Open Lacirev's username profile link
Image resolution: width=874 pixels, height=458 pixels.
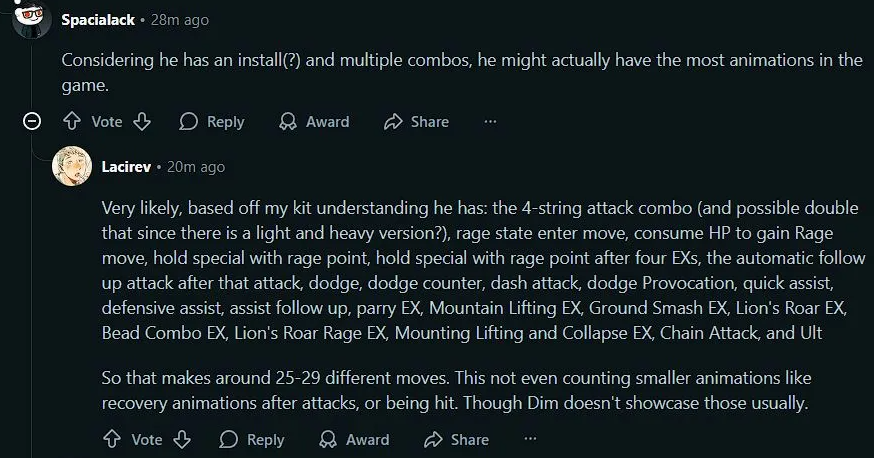tap(127, 167)
